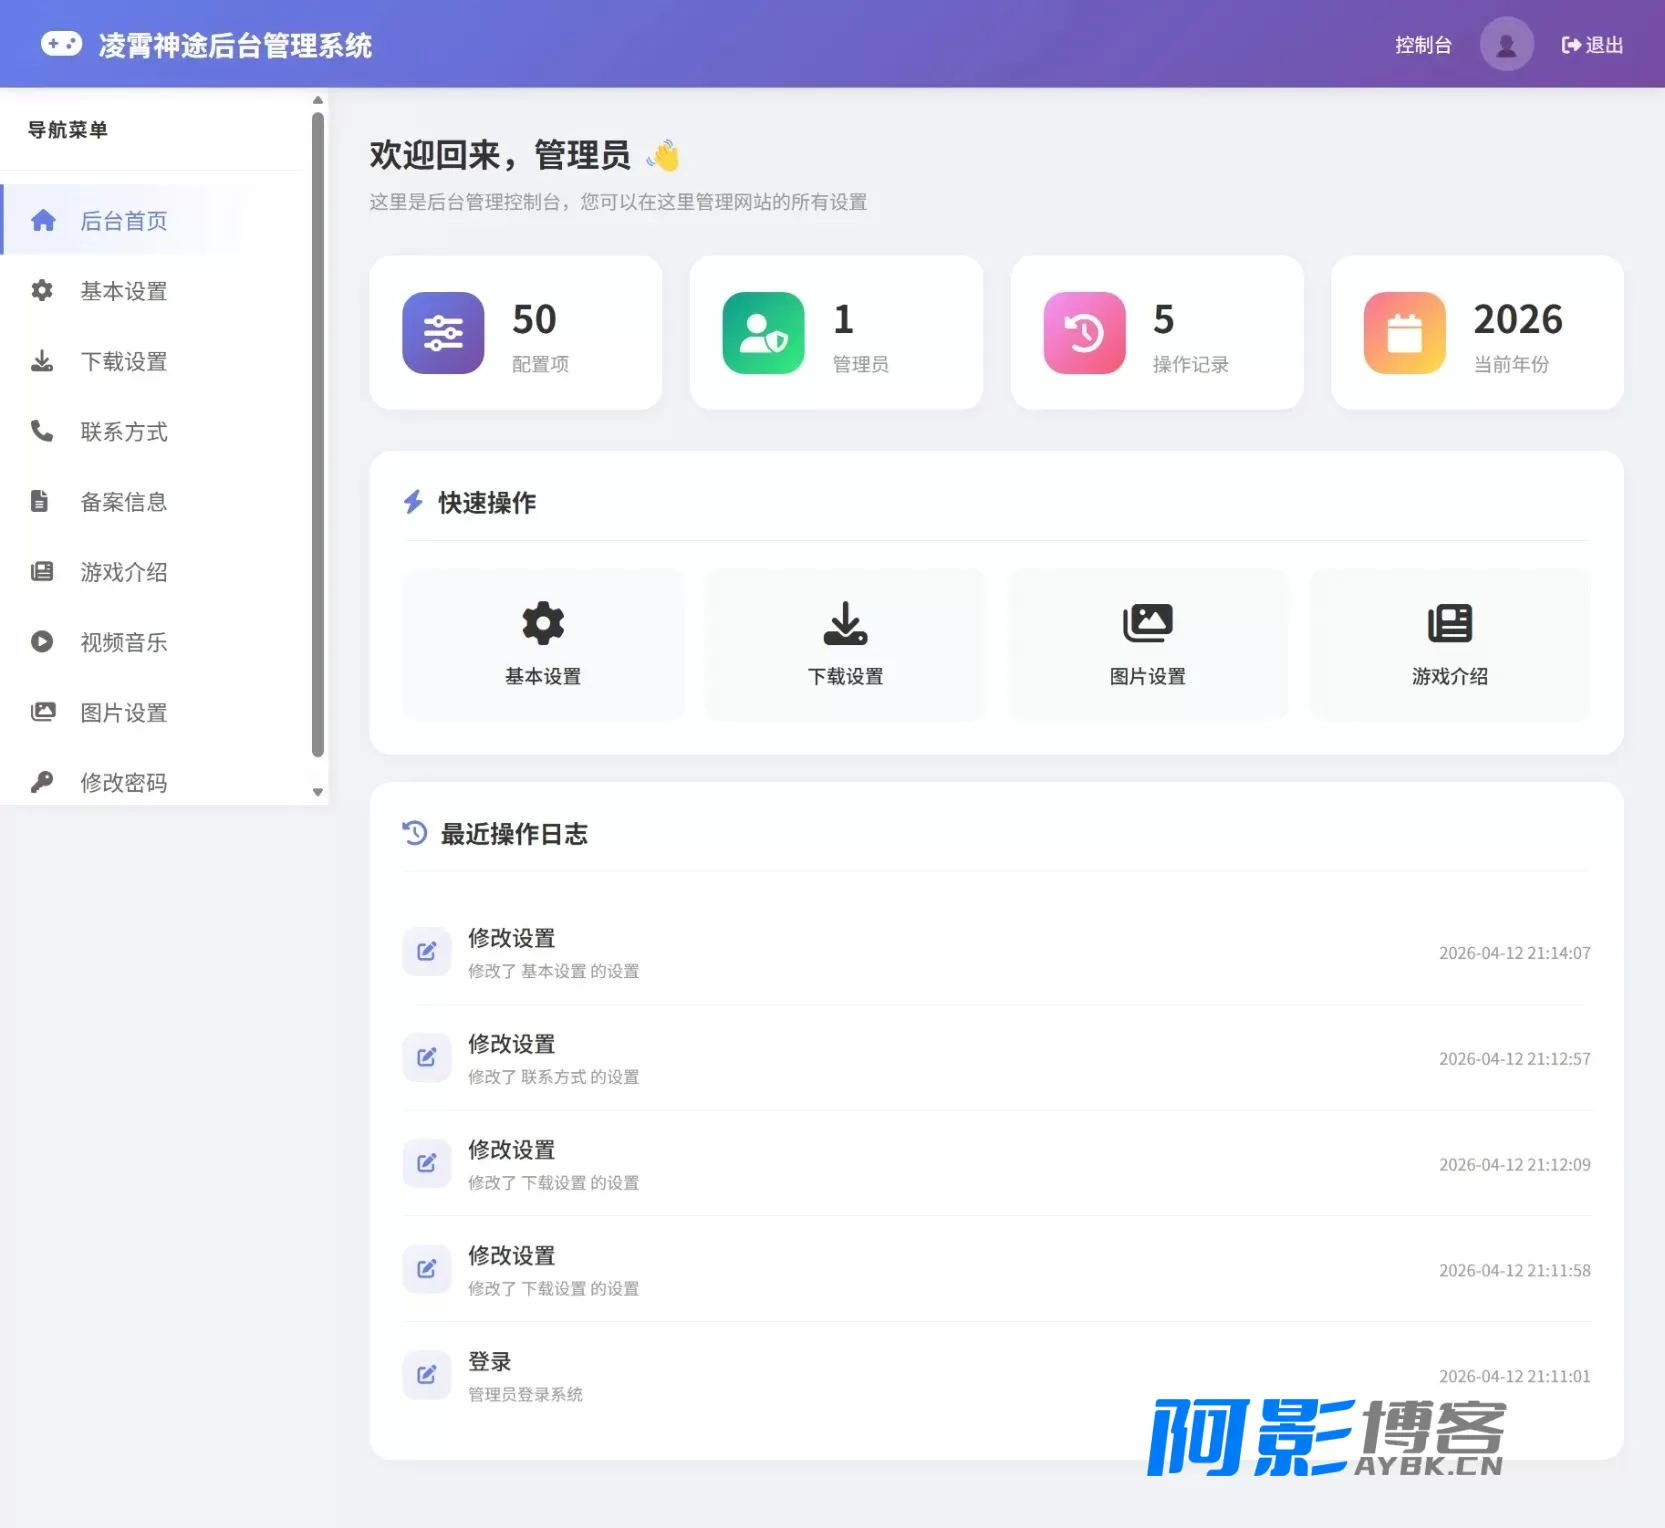Click the pink history icon for 操作记录

pyautogui.click(x=1084, y=333)
